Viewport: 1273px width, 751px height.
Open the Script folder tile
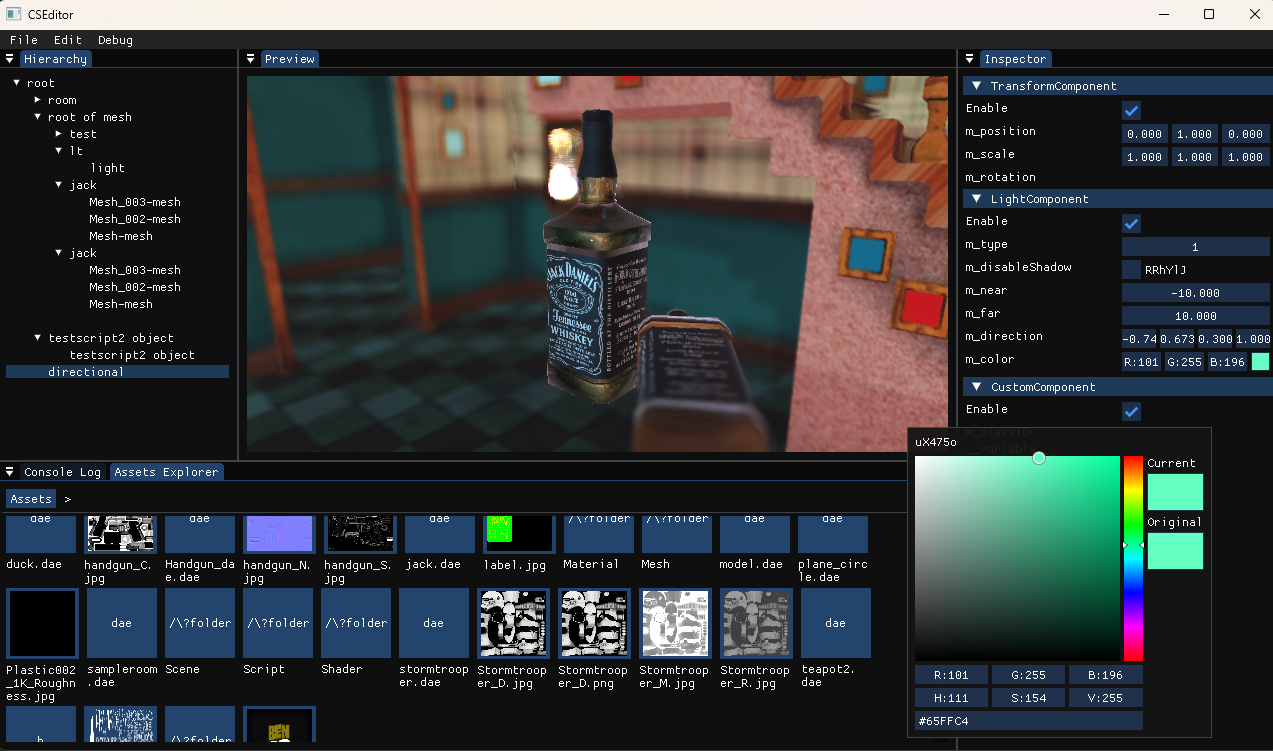278,623
